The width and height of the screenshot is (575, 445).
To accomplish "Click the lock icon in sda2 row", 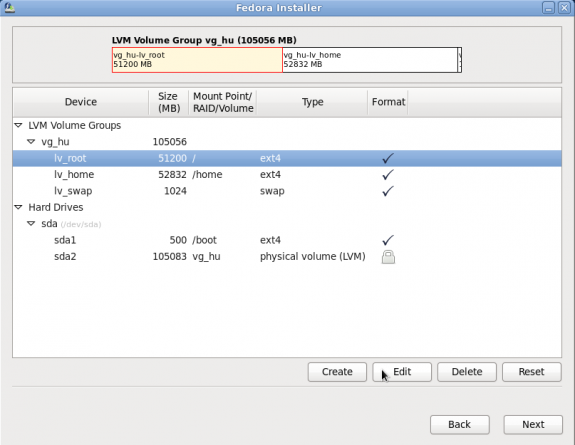I will pos(388,257).
